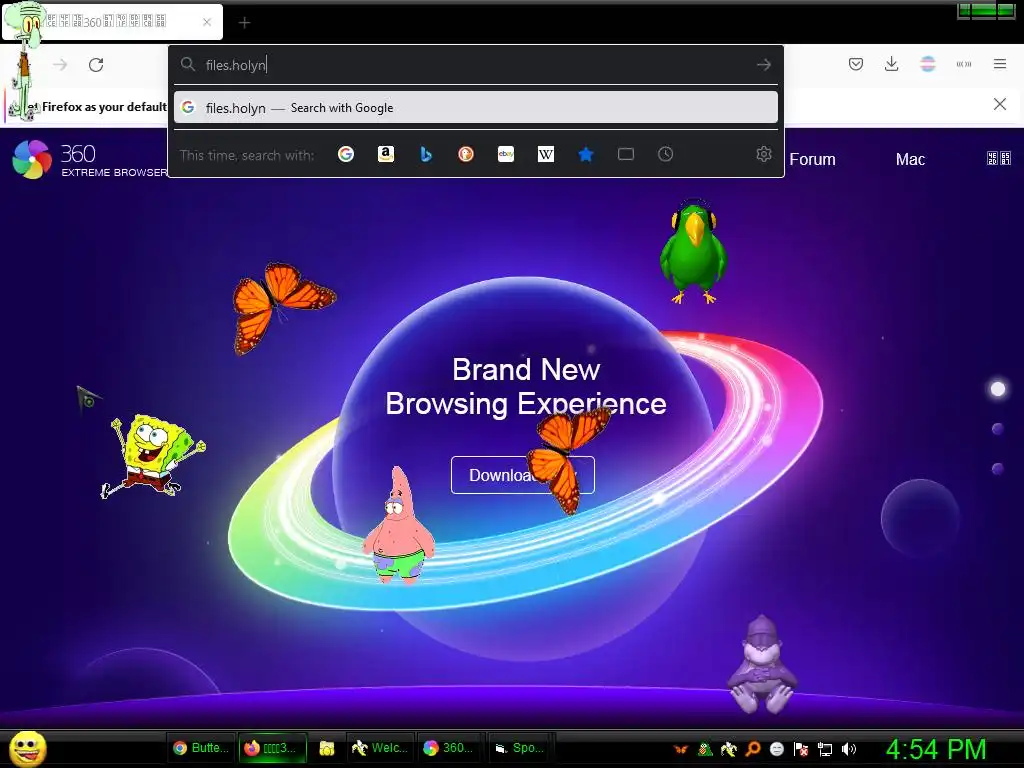Search in open tabs icon

tap(626, 154)
